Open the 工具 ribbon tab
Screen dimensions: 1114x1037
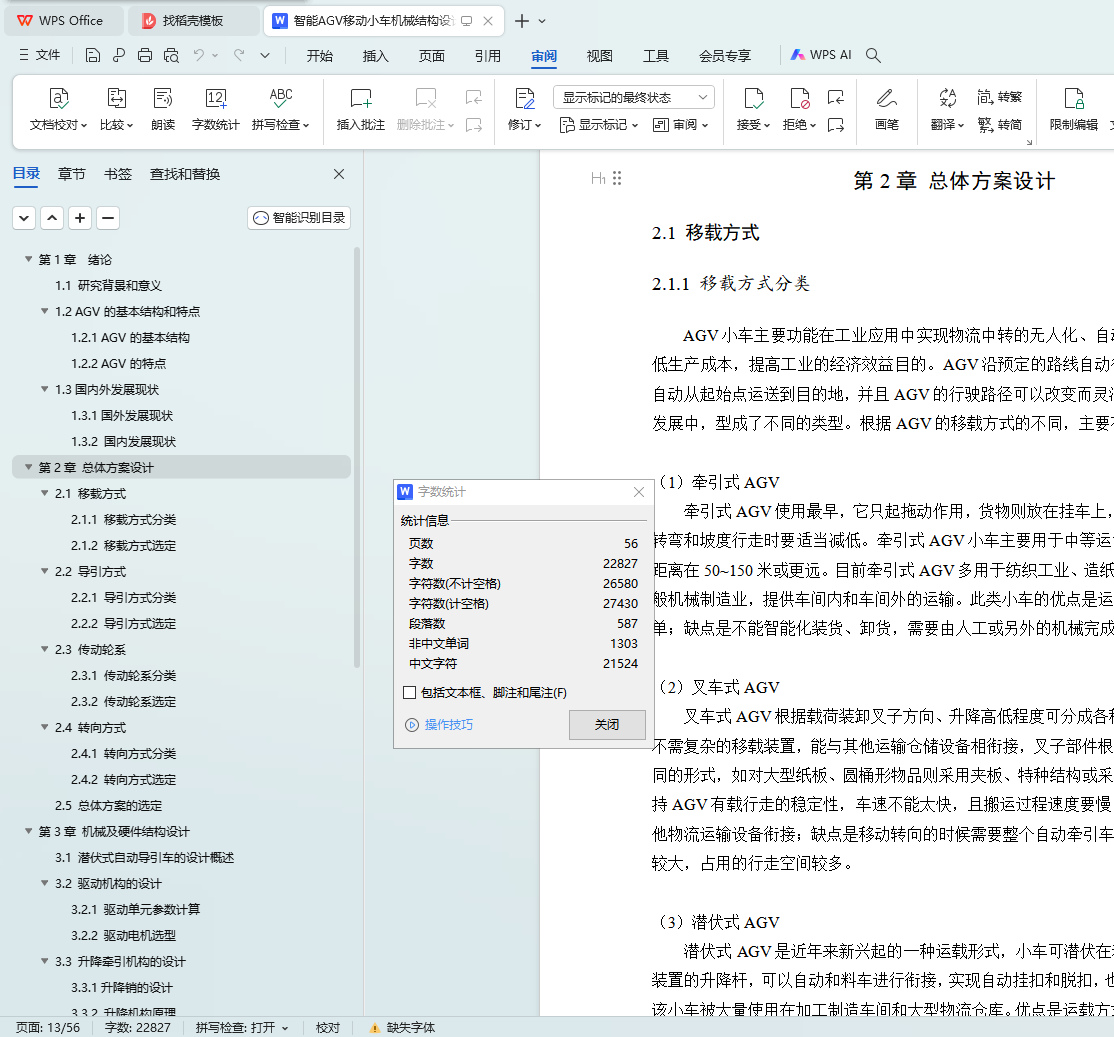click(x=656, y=55)
